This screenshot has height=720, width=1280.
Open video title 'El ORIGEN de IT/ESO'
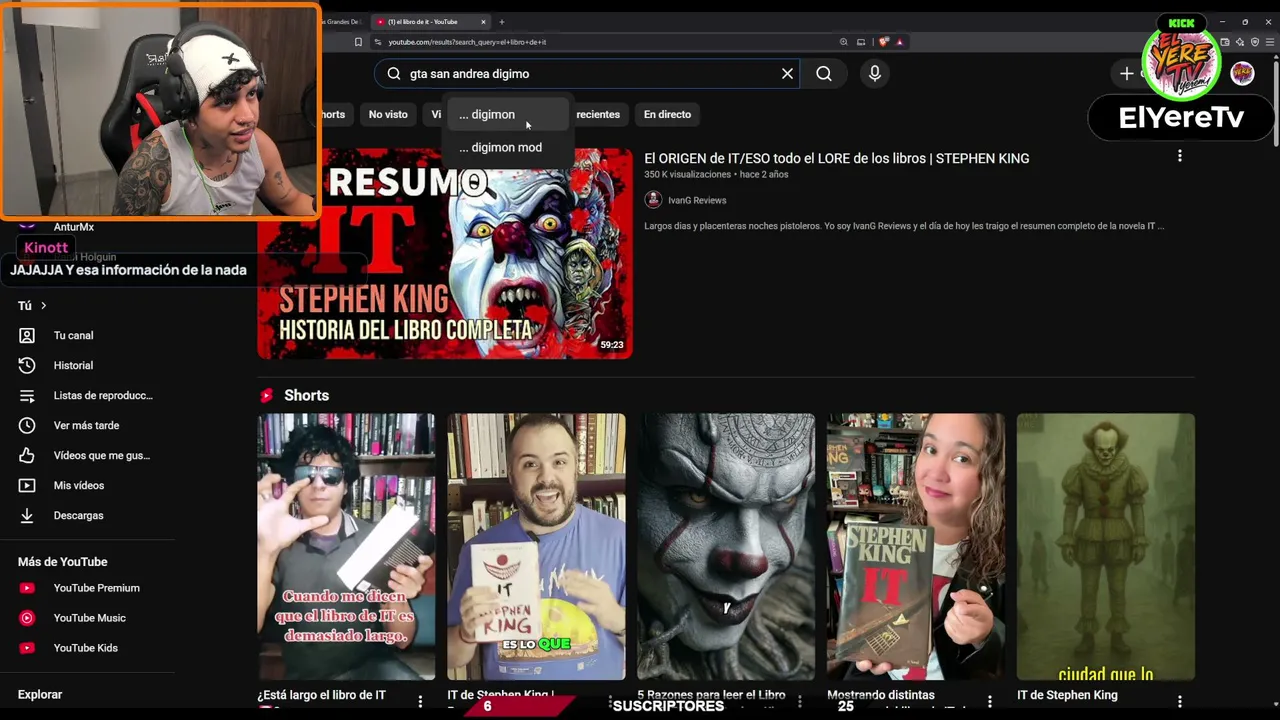click(x=836, y=158)
